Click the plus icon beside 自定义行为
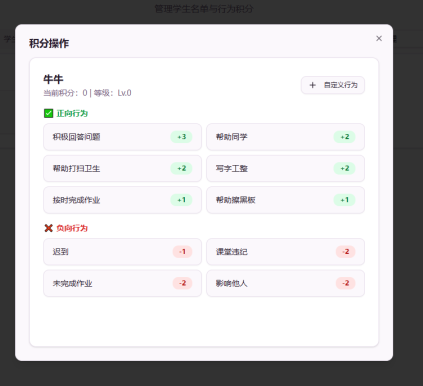Screen dimensions: 423x386 [312, 85]
